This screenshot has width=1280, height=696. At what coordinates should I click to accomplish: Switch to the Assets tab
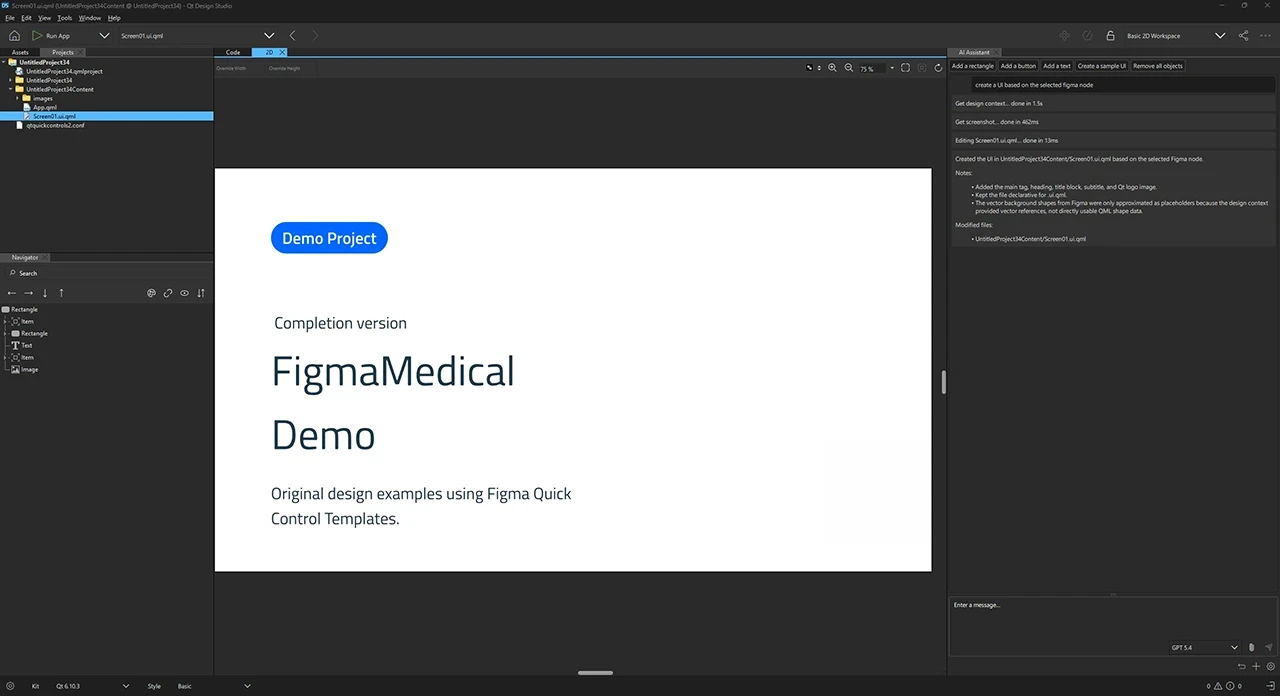pos(20,52)
